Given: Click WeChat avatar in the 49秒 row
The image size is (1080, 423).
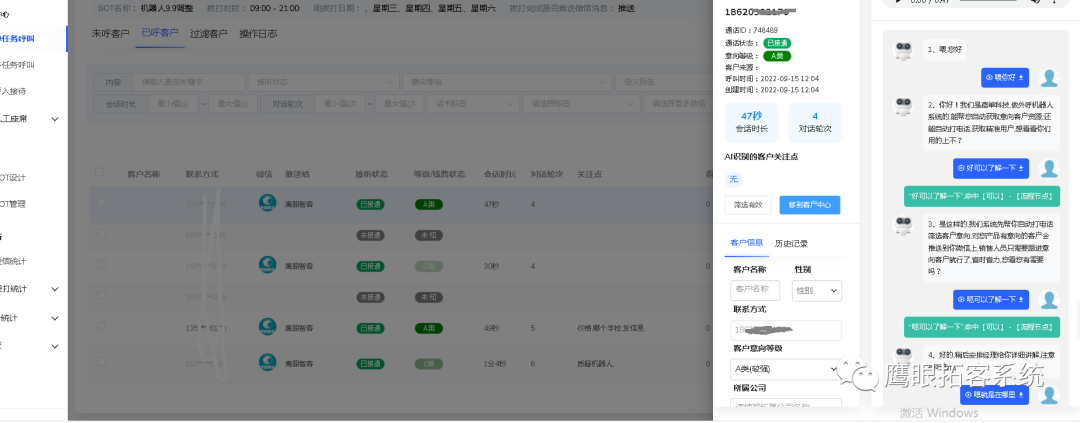Looking at the screenshot, I should 267,327.
